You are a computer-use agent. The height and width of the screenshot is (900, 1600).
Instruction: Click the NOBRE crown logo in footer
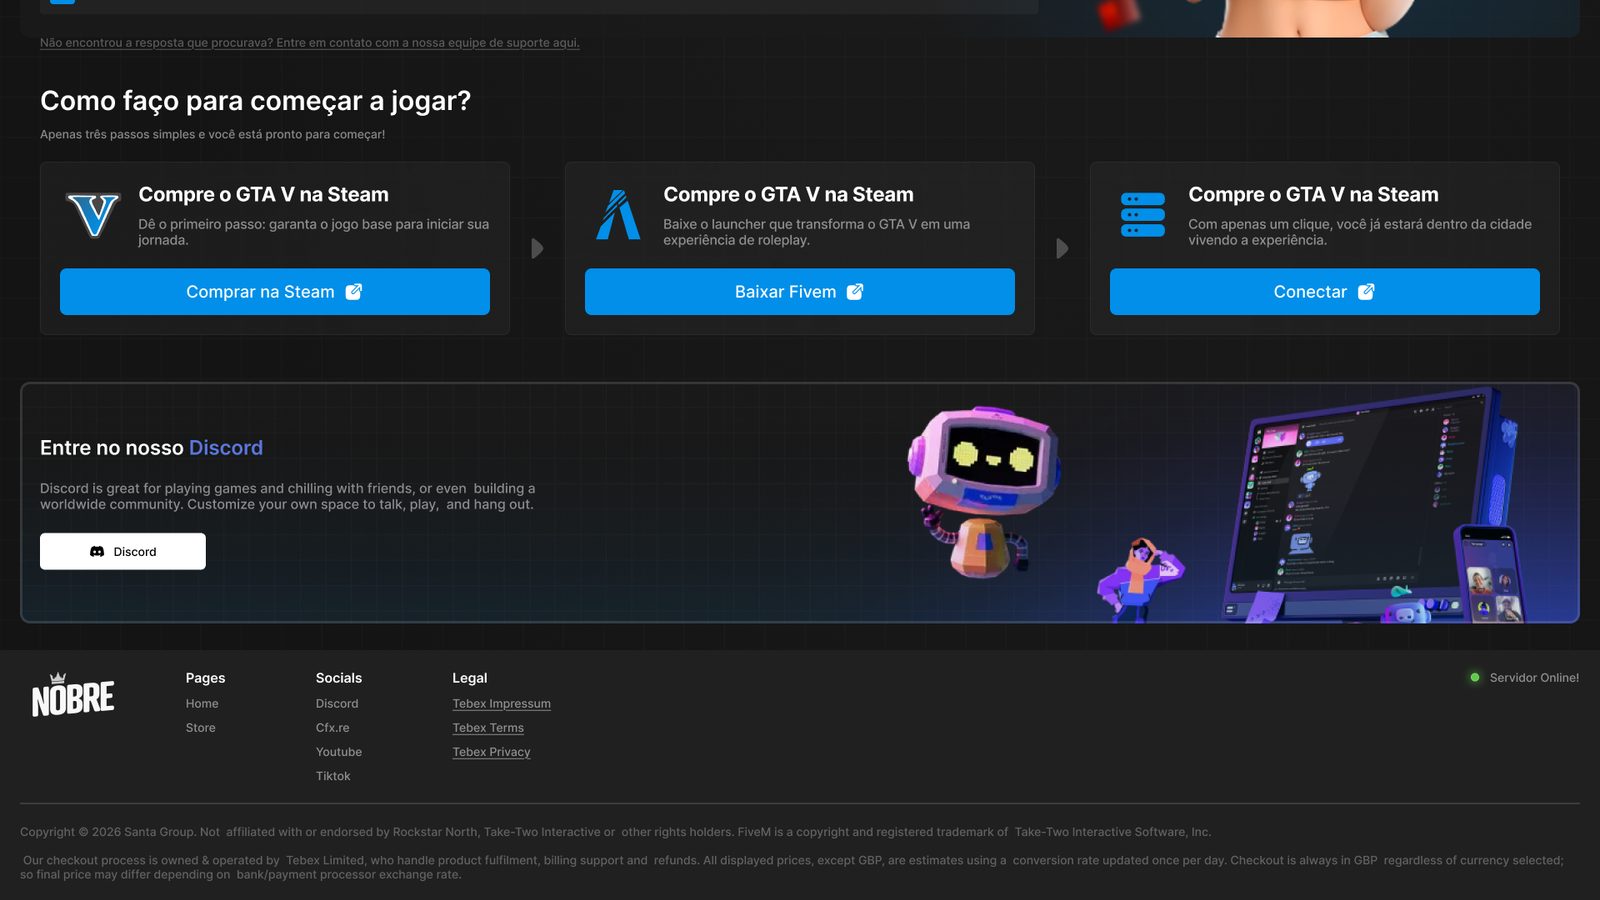pyautogui.click(x=73, y=695)
